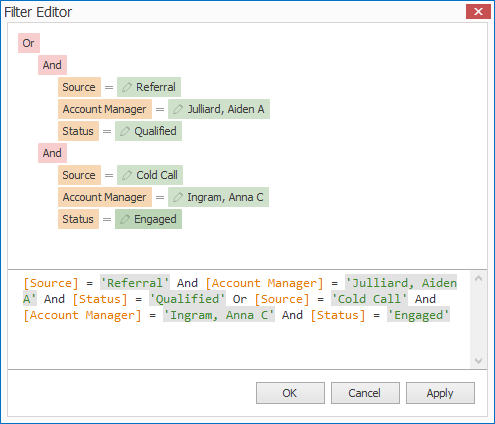The image size is (495, 424).
Task: Edit the Ingram, Anna C value
Action: pos(218,197)
